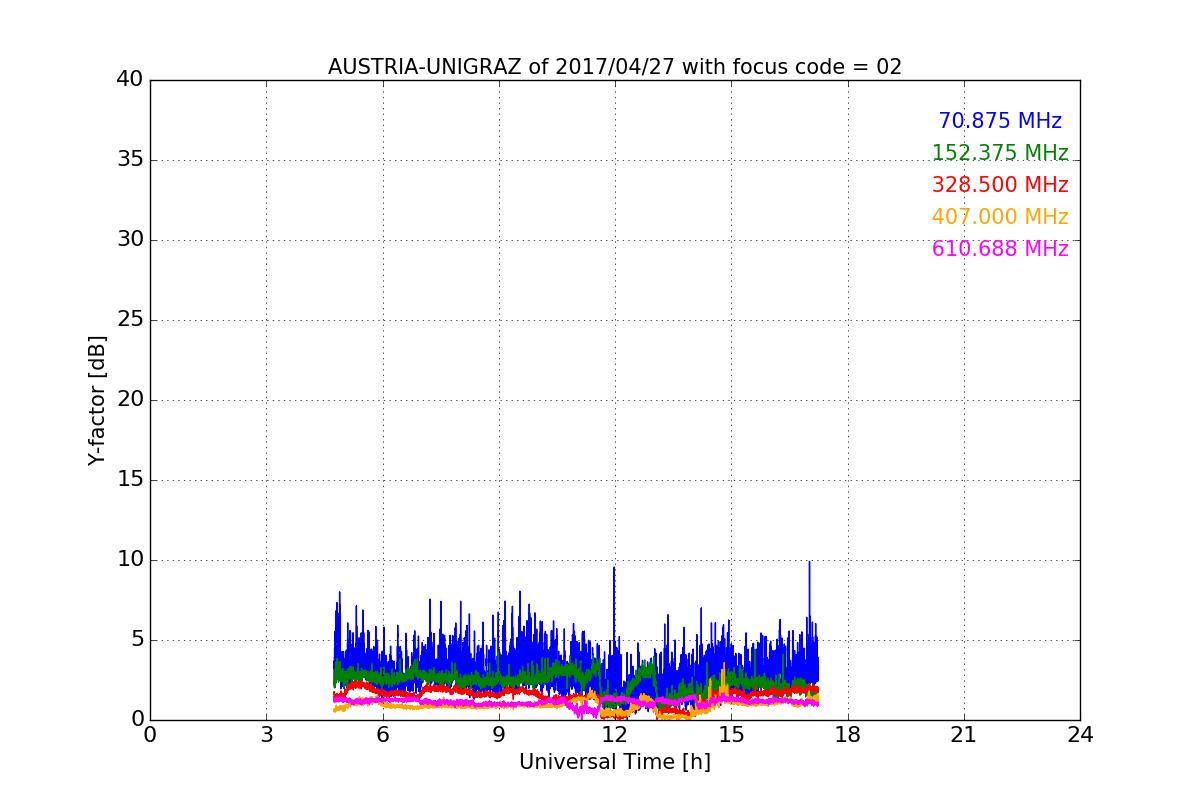The height and width of the screenshot is (800, 1200).
Task: Click the y-axis tick label 40
Action: coord(130,80)
